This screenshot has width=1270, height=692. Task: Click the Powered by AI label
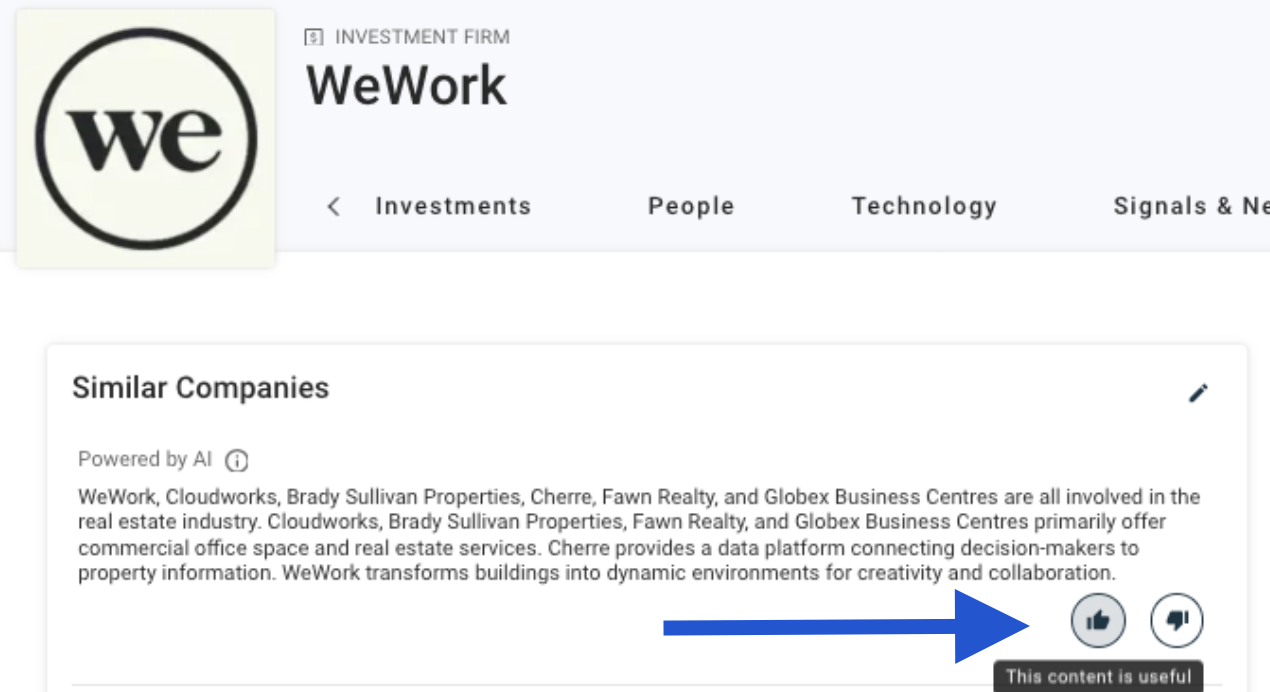coord(145,460)
